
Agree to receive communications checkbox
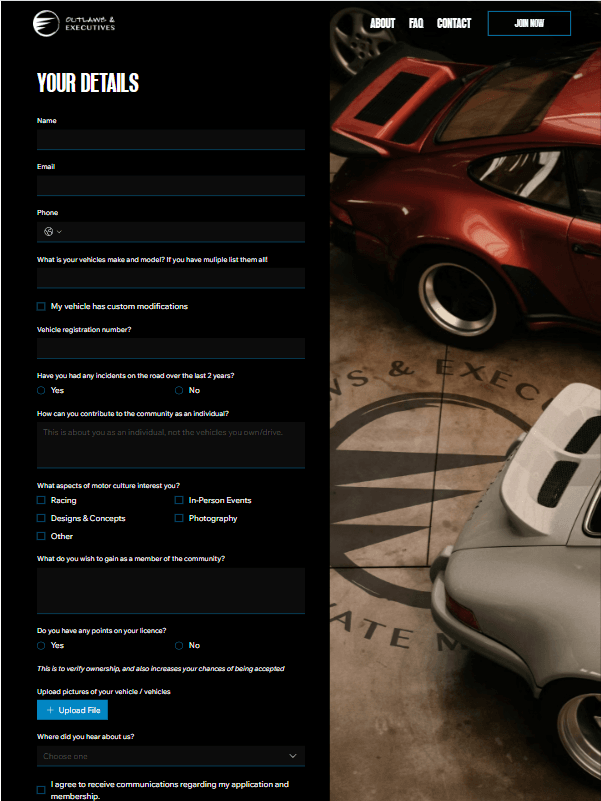point(41,790)
